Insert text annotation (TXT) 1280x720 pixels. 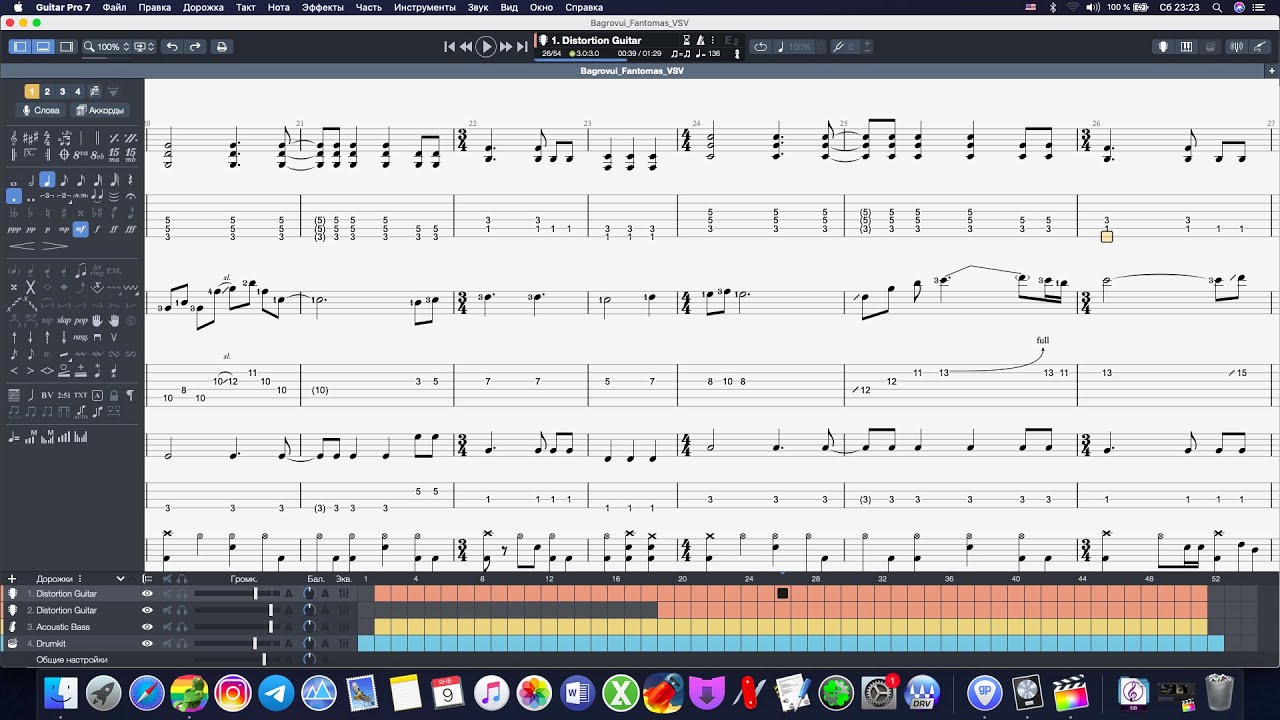coord(80,395)
